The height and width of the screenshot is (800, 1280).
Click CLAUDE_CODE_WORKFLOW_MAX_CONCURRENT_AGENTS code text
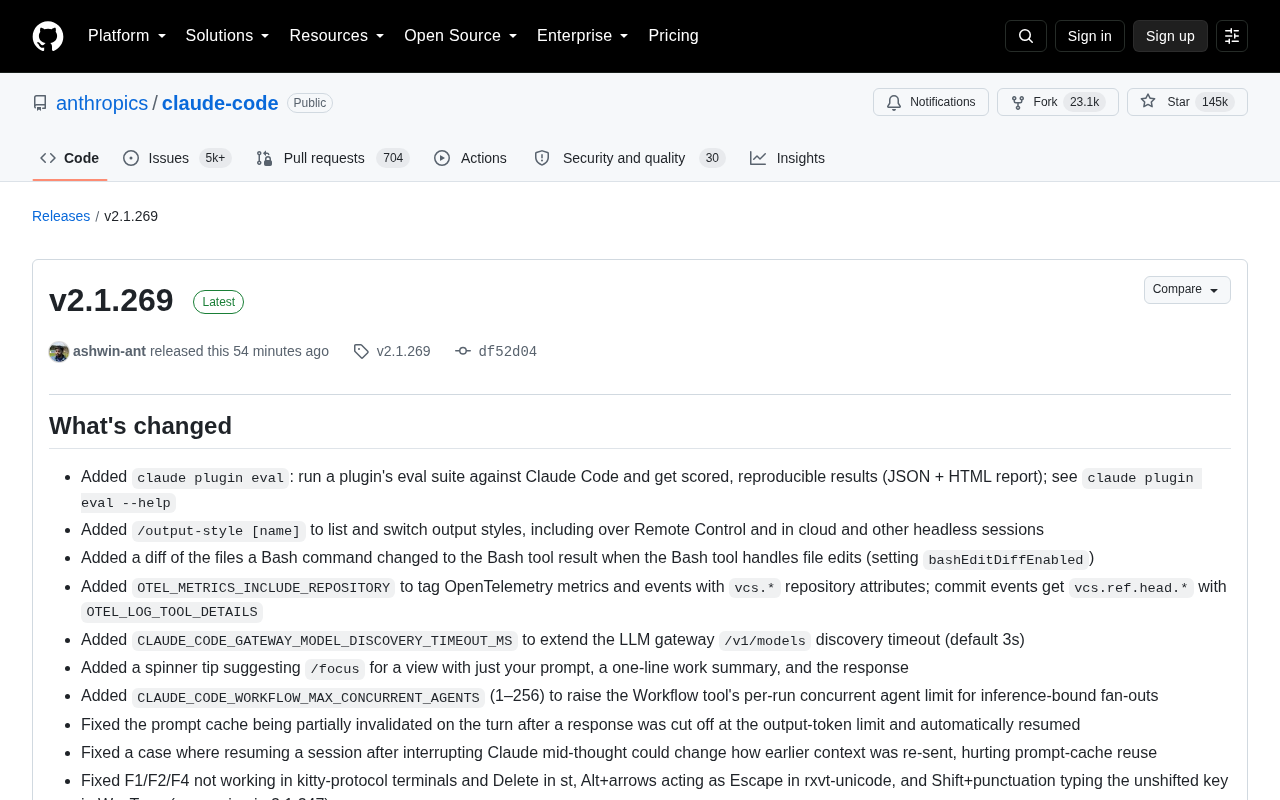308,697
